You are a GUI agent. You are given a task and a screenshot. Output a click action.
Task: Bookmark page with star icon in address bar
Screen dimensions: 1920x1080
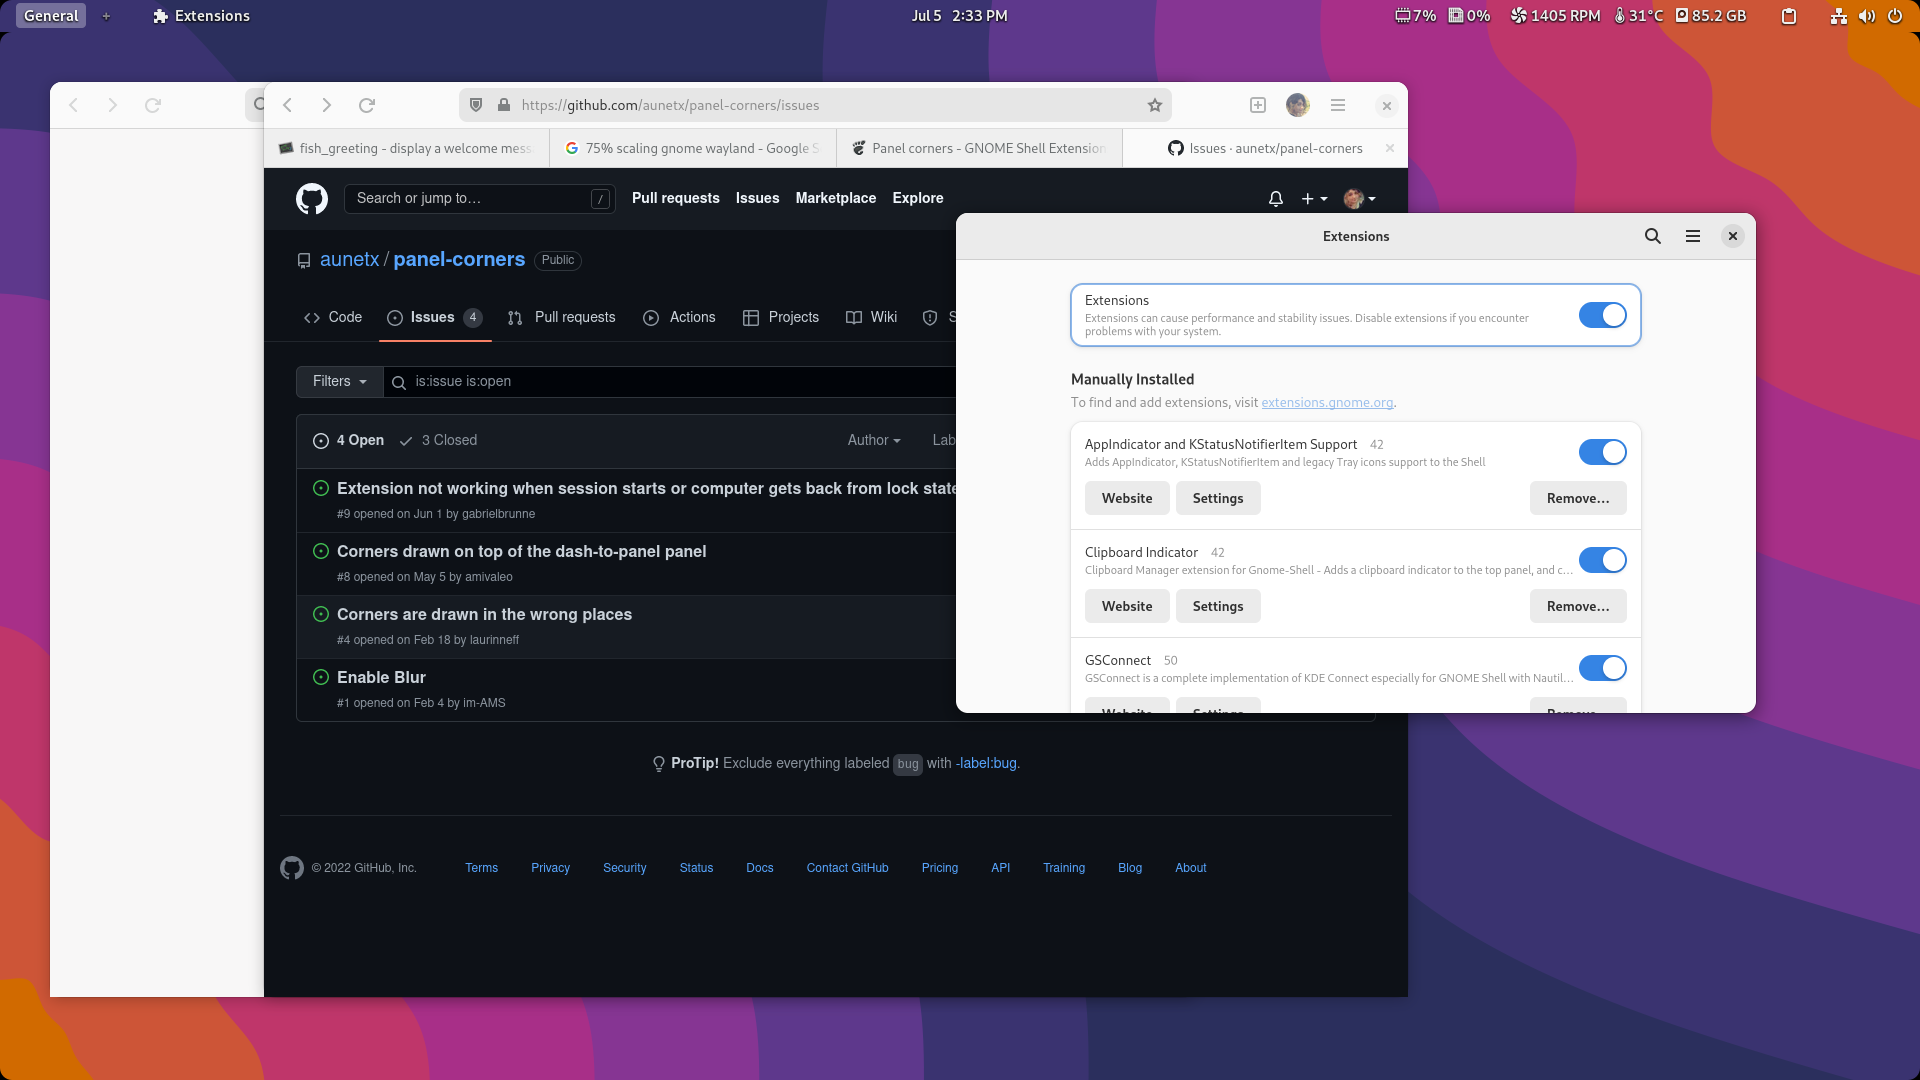pyautogui.click(x=1155, y=105)
